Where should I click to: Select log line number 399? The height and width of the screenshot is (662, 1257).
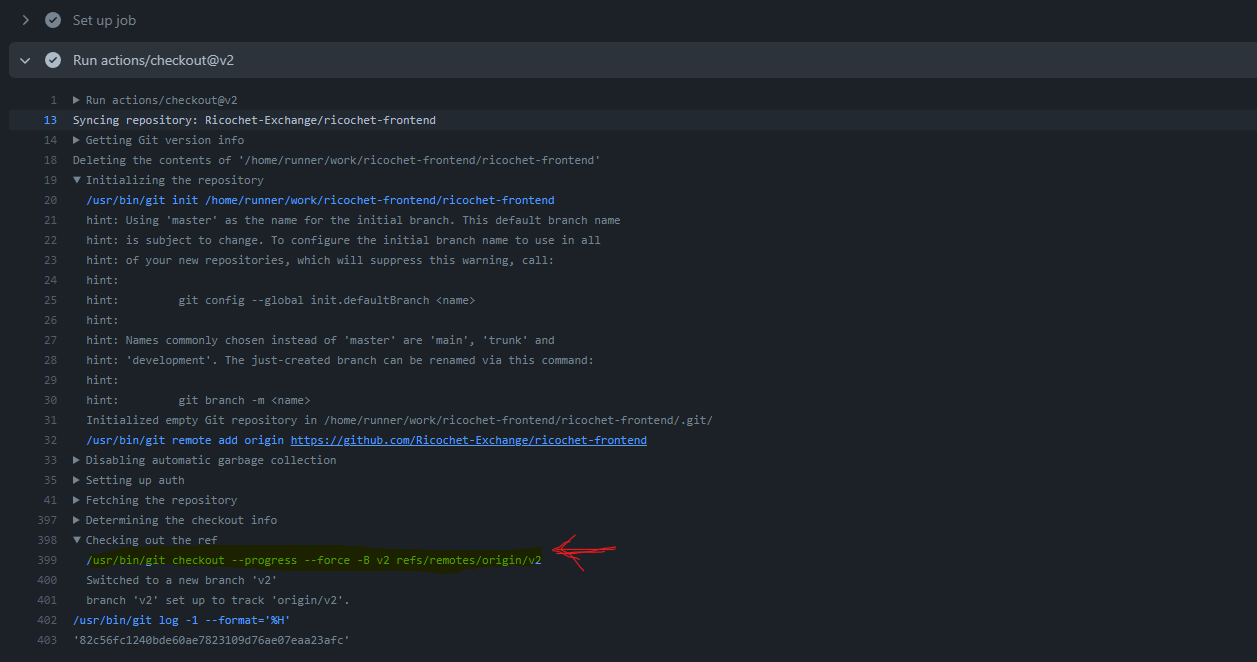pos(46,560)
